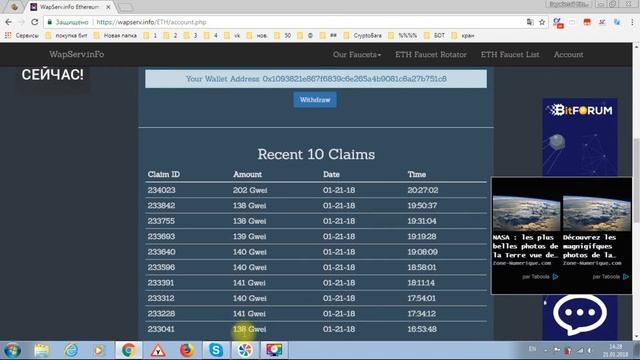Viewport: 640px width, 360px height.
Task: Open the red warning triangle taskbar app
Action: (158, 350)
